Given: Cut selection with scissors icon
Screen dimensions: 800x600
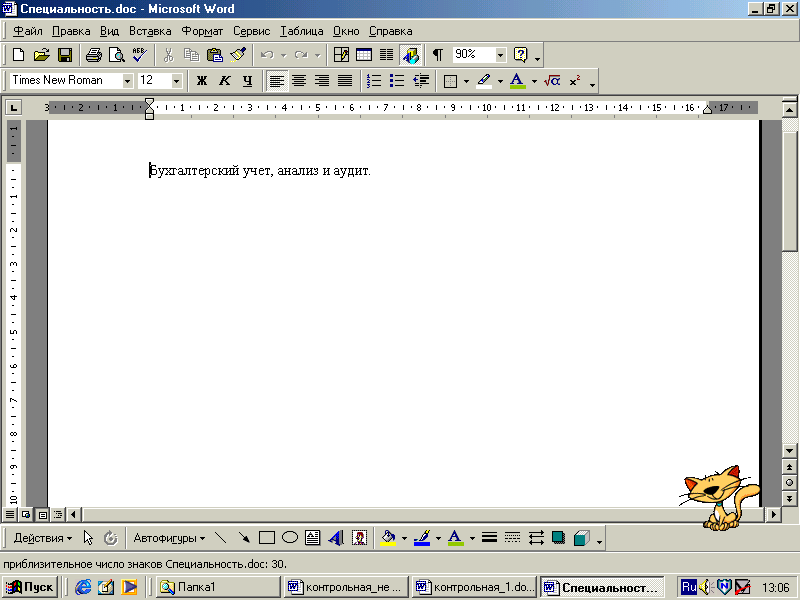Looking at the screenshot, I should (x=168, y=55).
